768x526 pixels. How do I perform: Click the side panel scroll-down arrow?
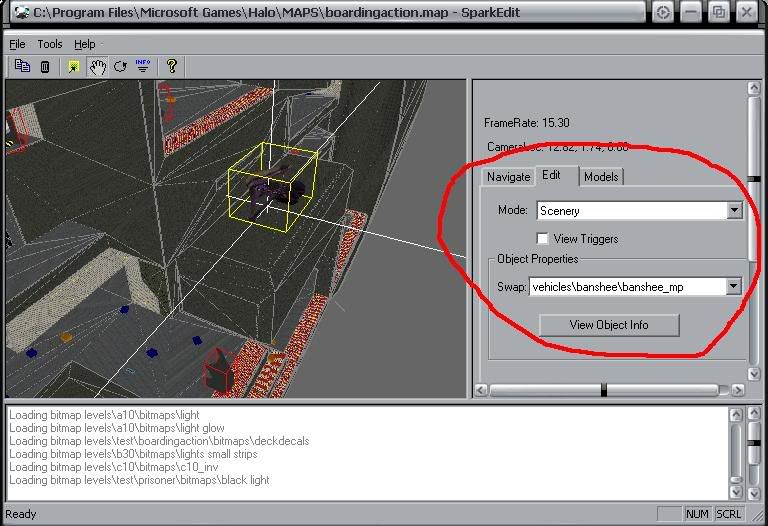coord(754,374)
